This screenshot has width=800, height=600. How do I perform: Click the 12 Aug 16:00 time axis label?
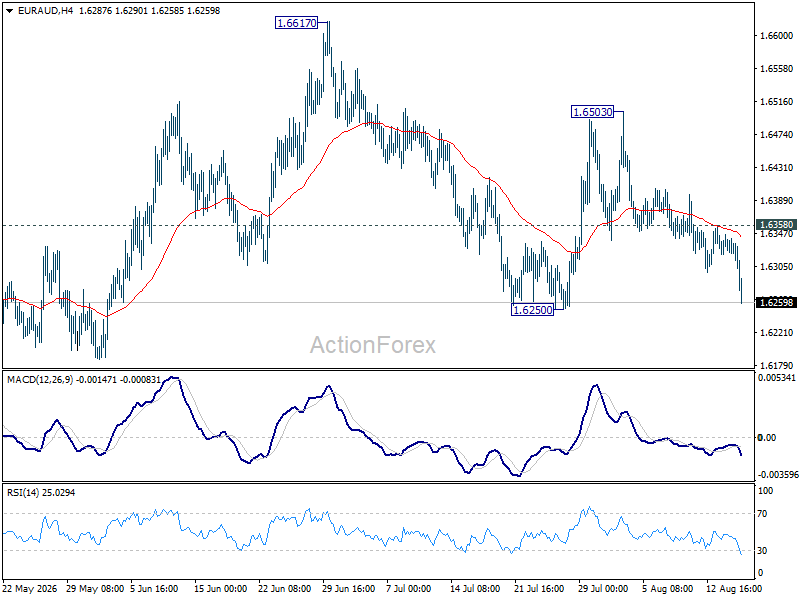[734, 589]
